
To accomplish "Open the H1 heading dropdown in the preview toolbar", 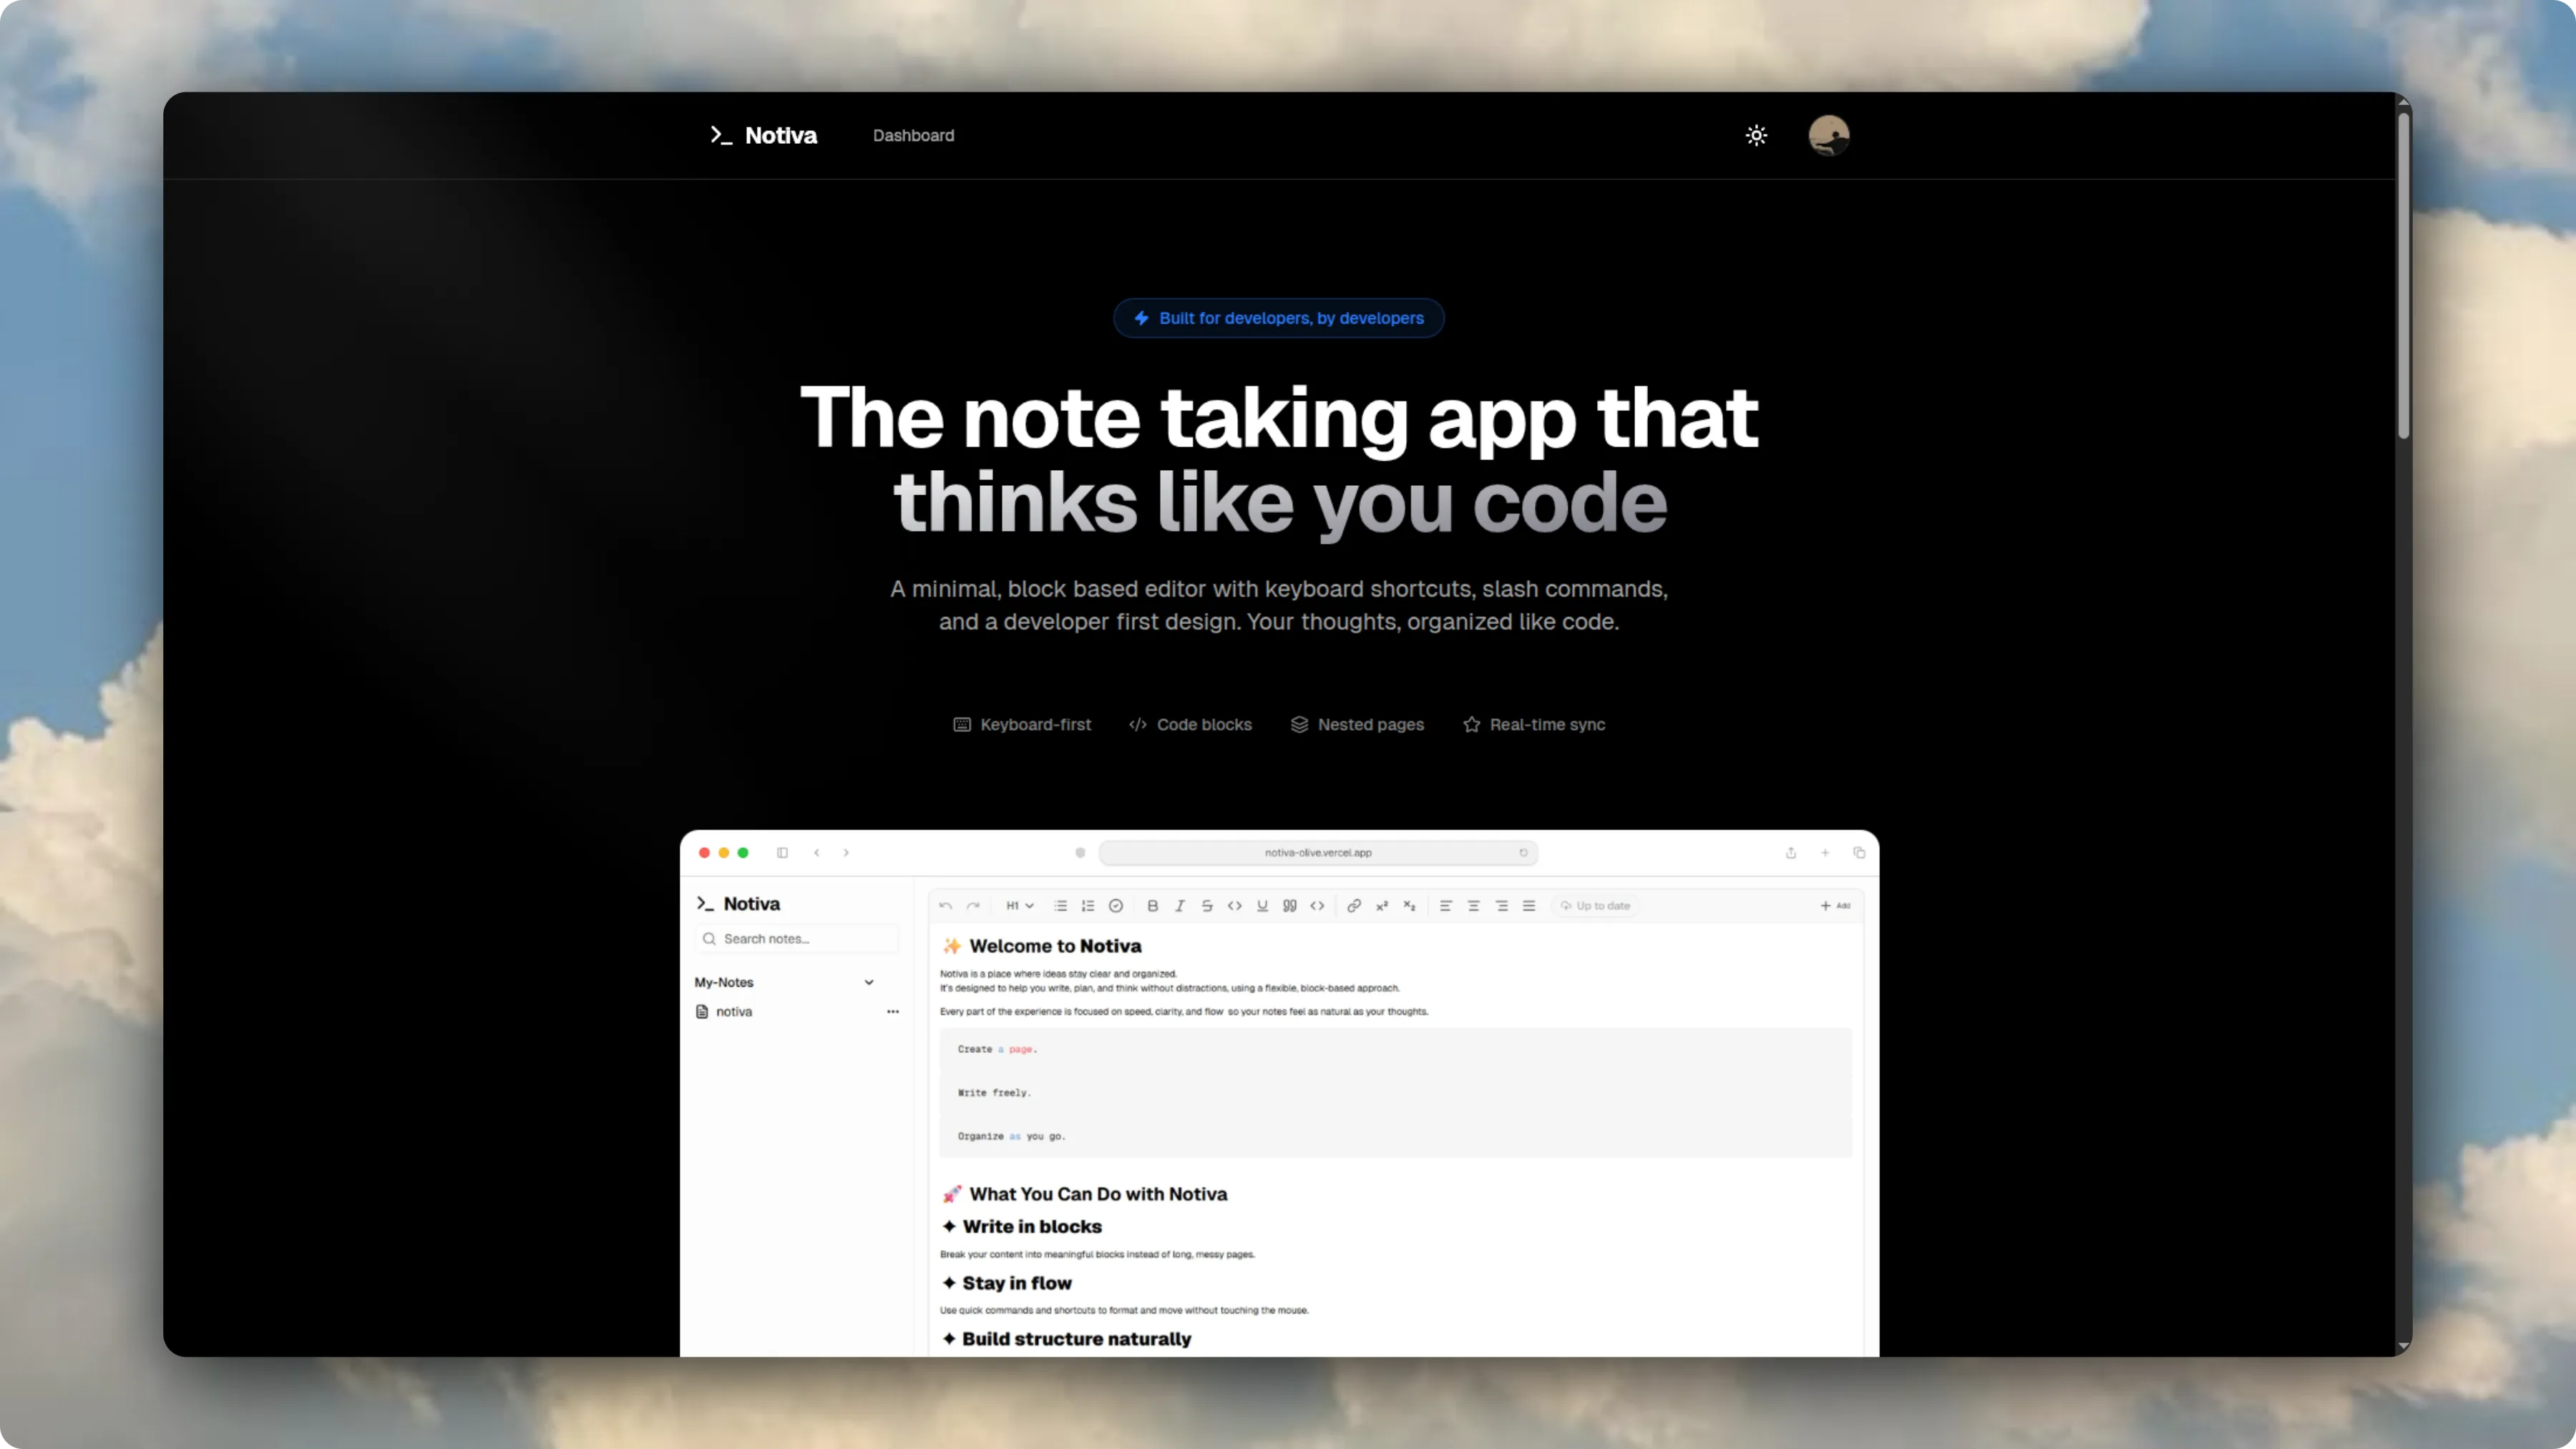I will click(x=1019, y=906).
